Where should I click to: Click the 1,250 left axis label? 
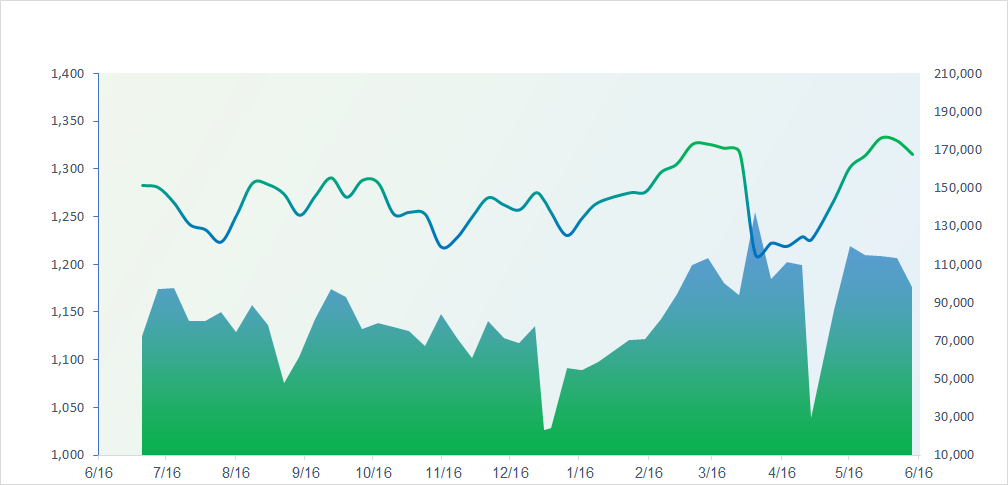67,217
